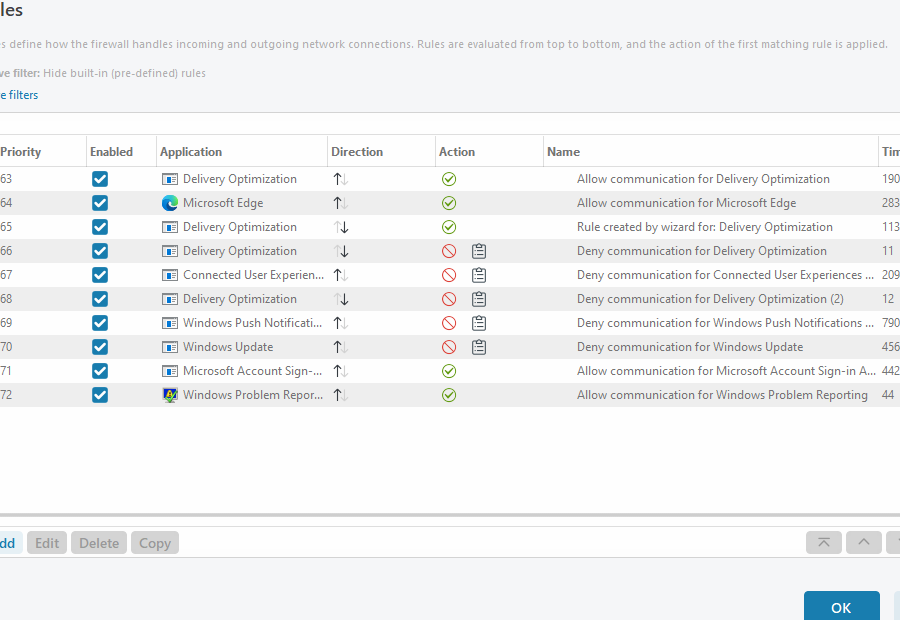Click the allow icon for Windows Problem Reporting
This screenshot has width=900, height=620.
(449, 395)
